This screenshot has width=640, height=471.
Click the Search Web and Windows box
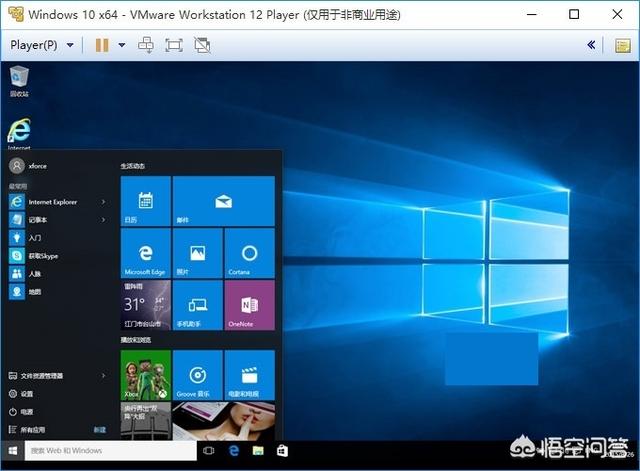point(111,451)
